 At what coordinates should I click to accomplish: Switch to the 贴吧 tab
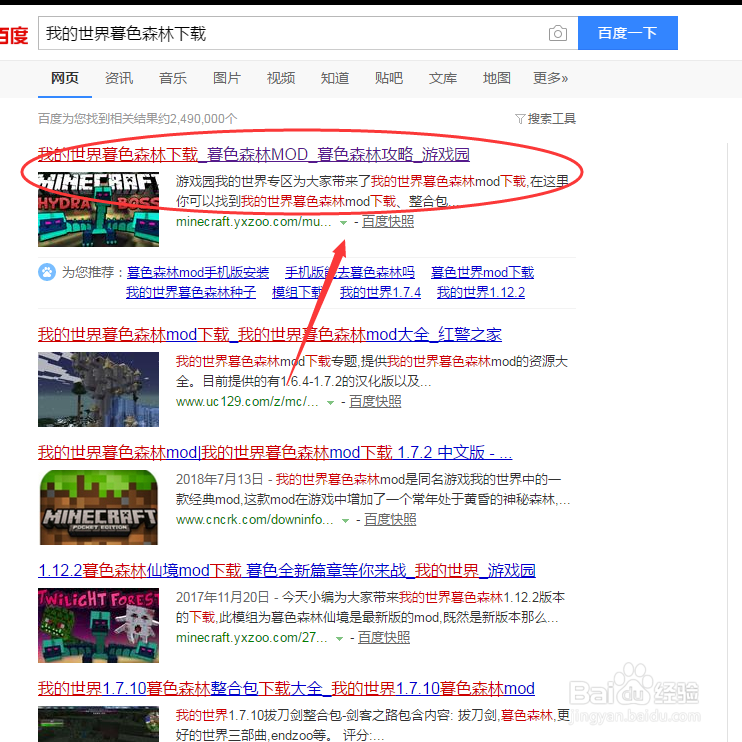pyautogui.click(x=389, y=78)
